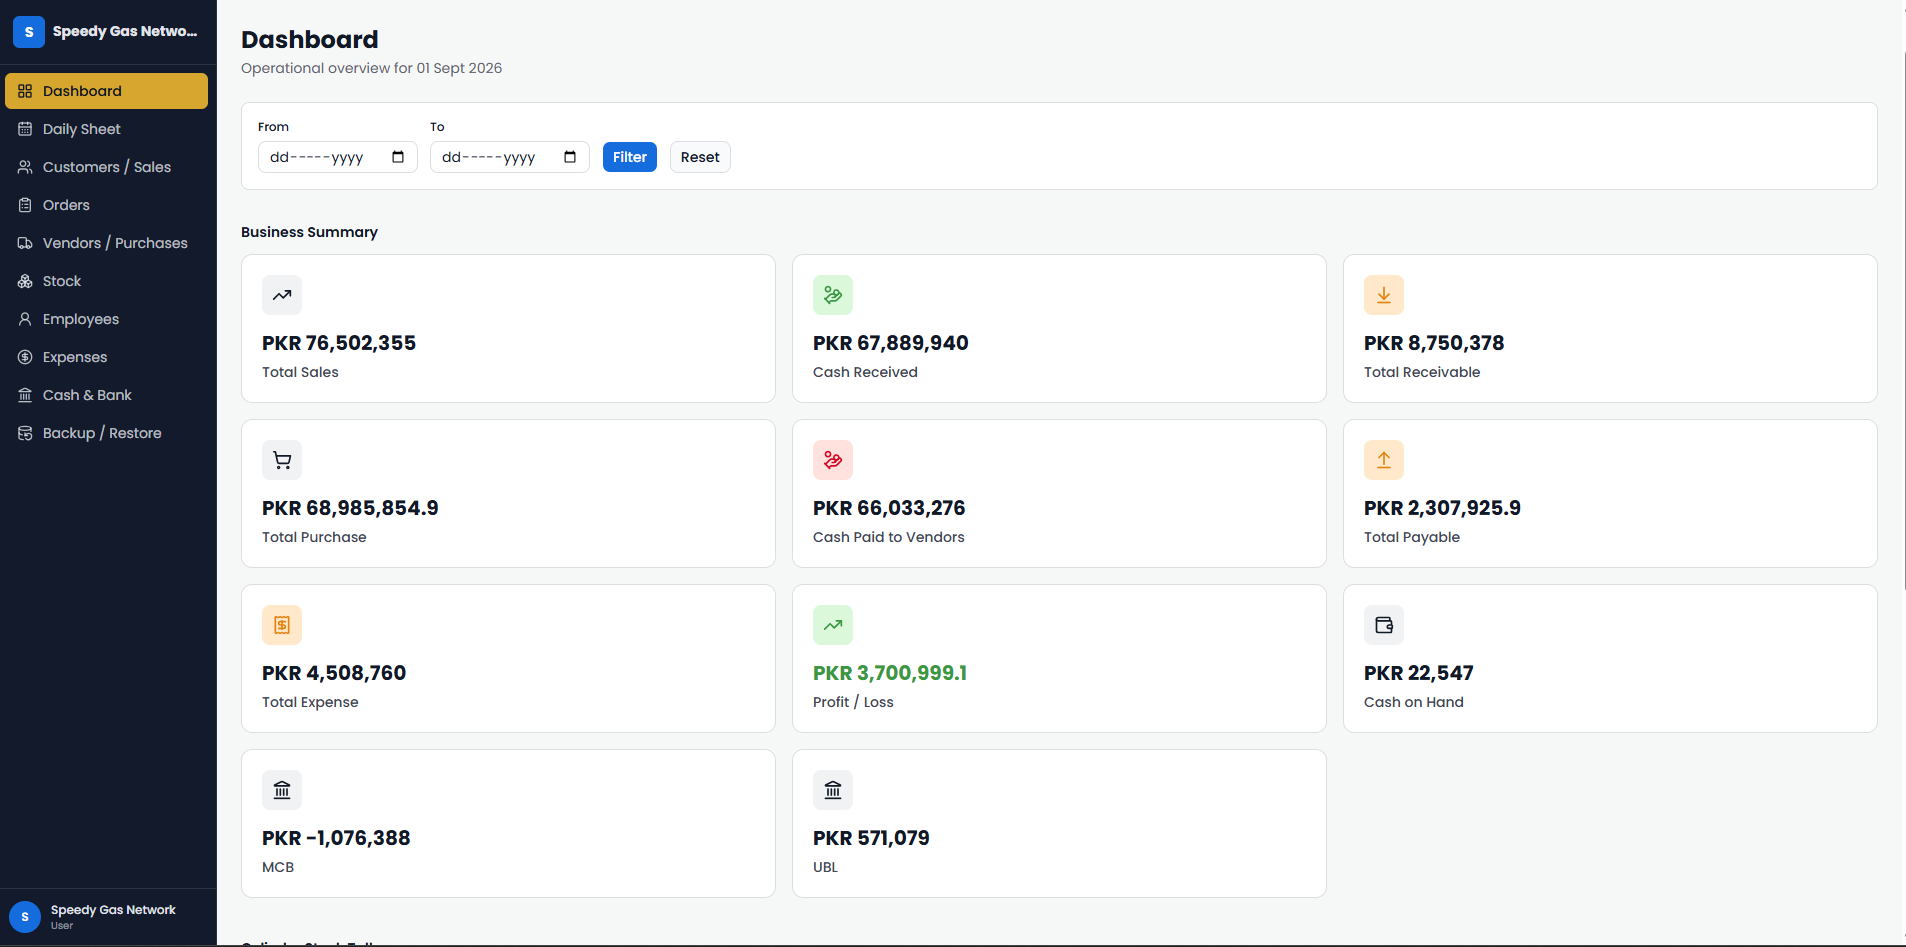Click the Total Expense receipt icon
The image size is (1906, 947).
click(282, 625)
